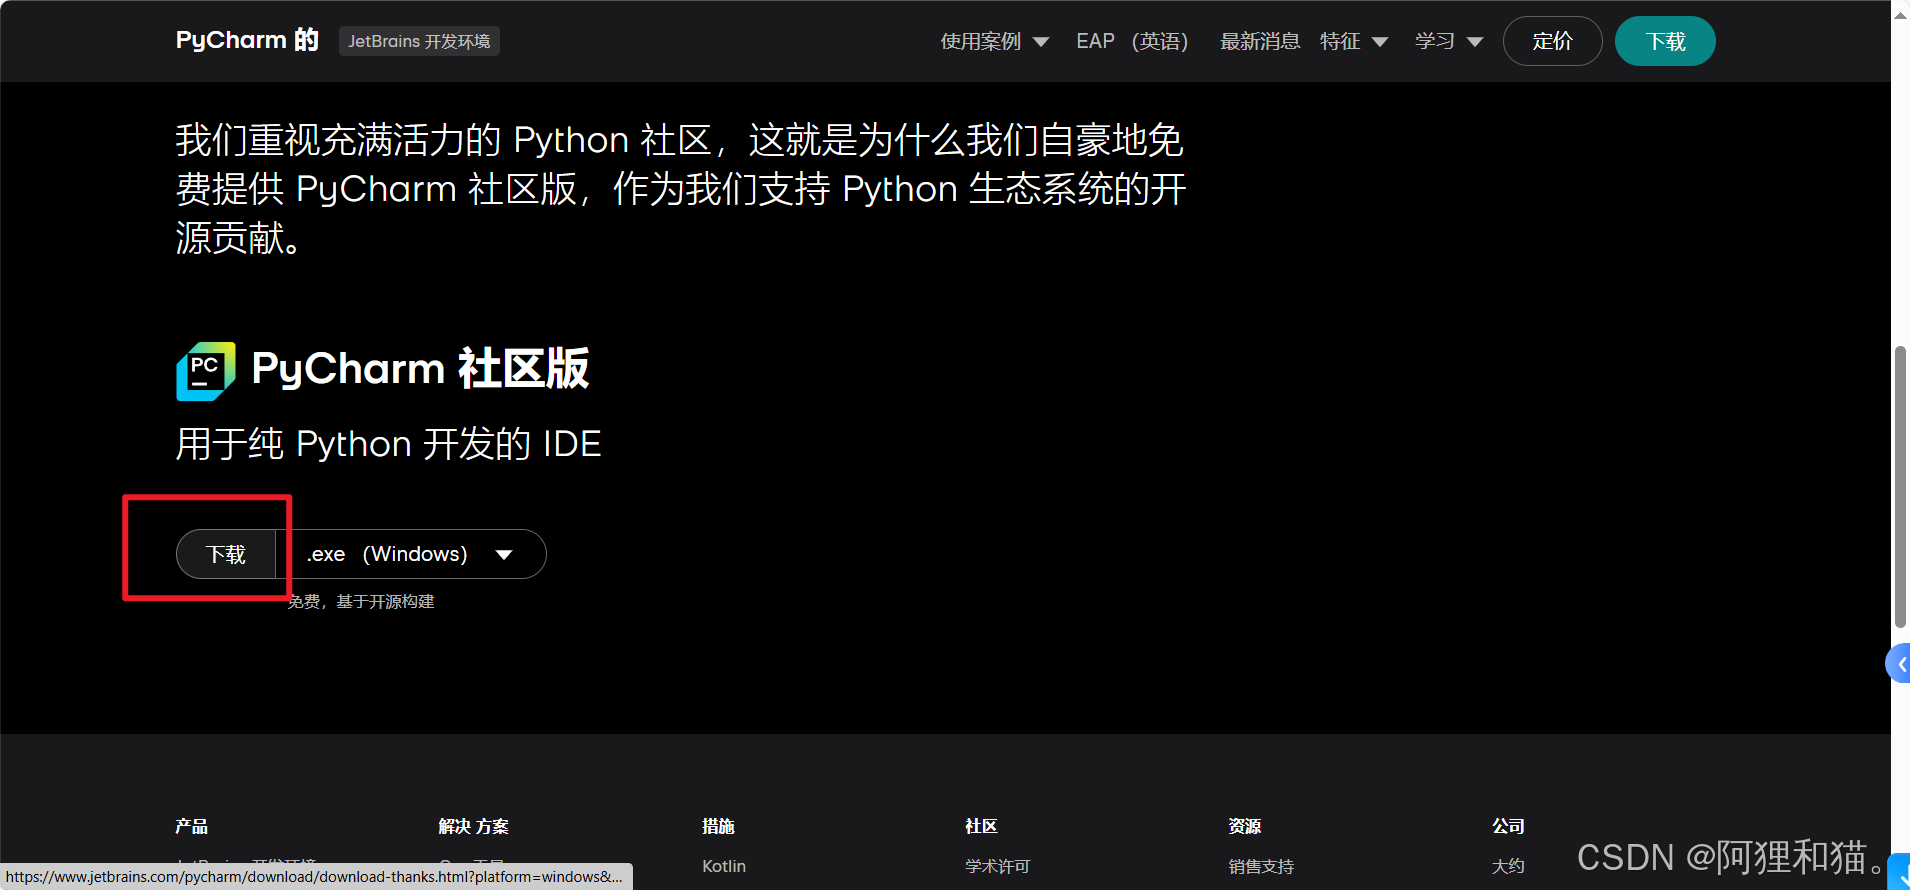Image resolution: width=1910 pixels, height=890 pixels.
Task: Click the 下载 button for Community Edition
Action: (x=226, y=554)
